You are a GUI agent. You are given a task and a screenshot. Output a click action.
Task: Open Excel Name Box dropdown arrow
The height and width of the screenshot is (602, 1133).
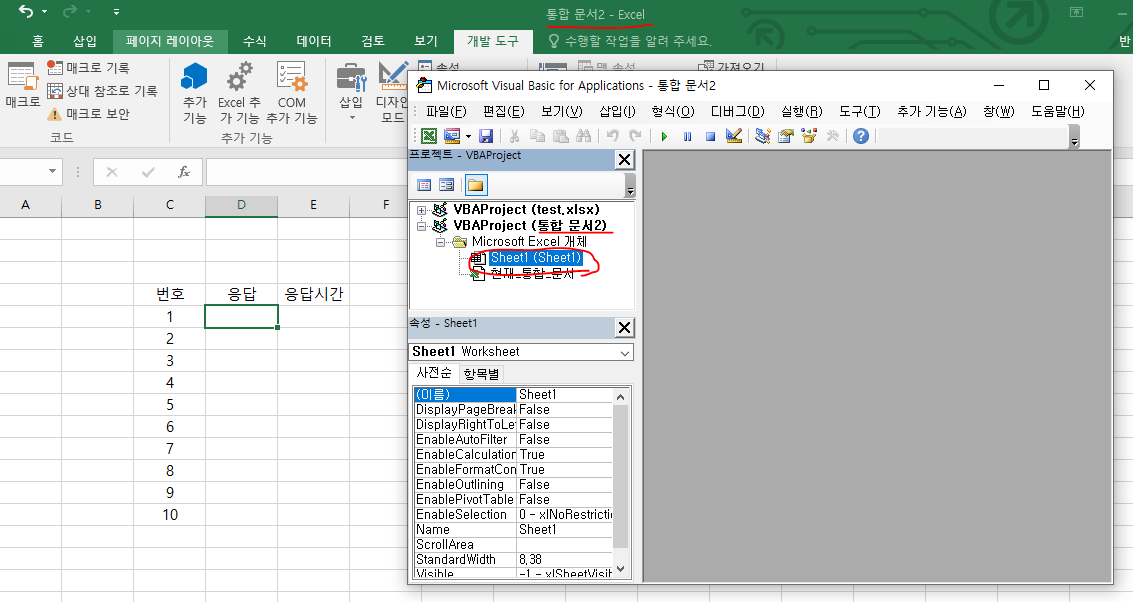click(52, 171)
